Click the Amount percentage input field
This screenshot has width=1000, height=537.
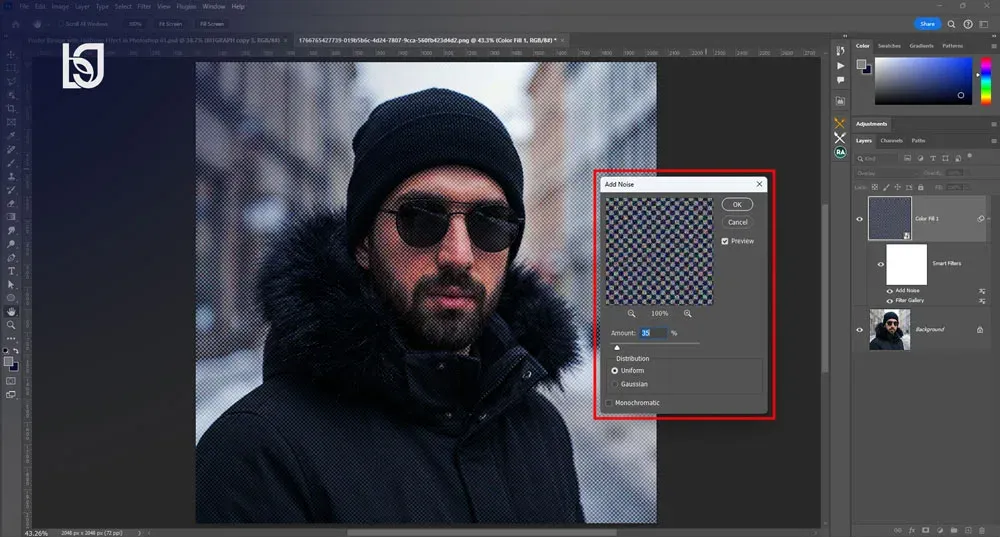coord(652,333)
